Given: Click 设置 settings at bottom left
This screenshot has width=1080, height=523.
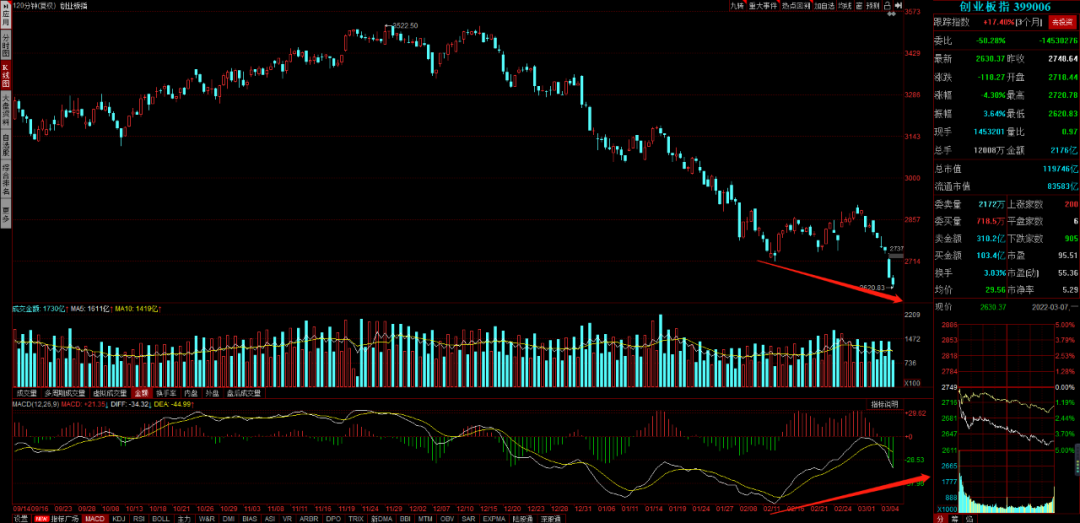Looking at the screenshot, I should 21,518.
